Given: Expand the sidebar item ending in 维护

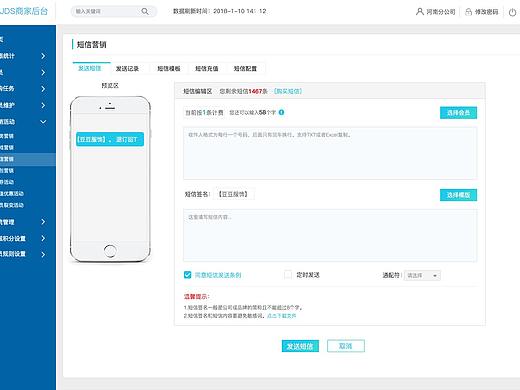Looking at the screenshot, I should point(43,105).
